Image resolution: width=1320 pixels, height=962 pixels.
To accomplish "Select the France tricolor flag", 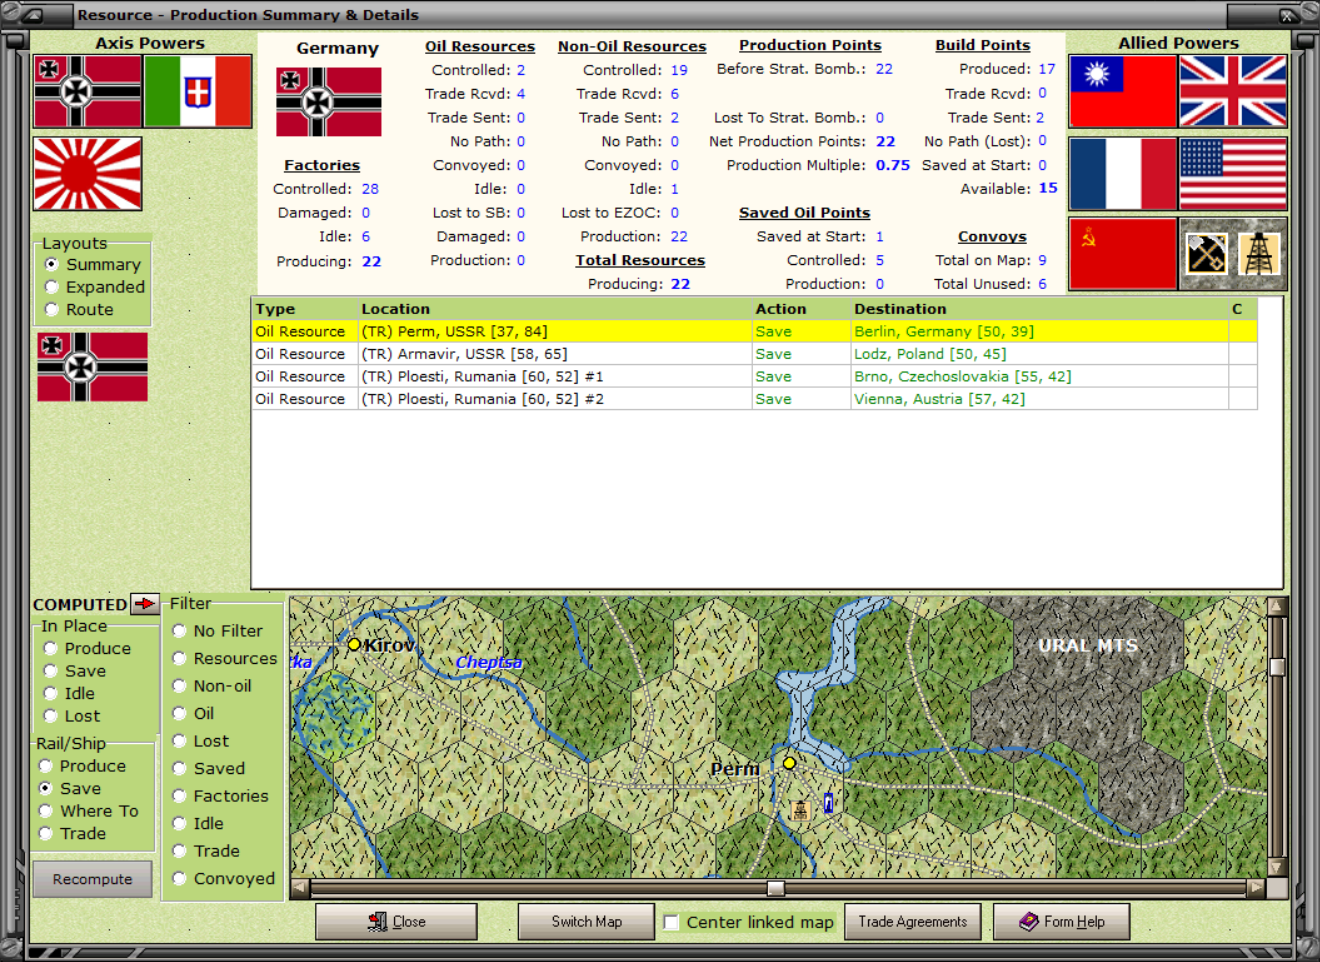I will click(x=1123, y=174).
